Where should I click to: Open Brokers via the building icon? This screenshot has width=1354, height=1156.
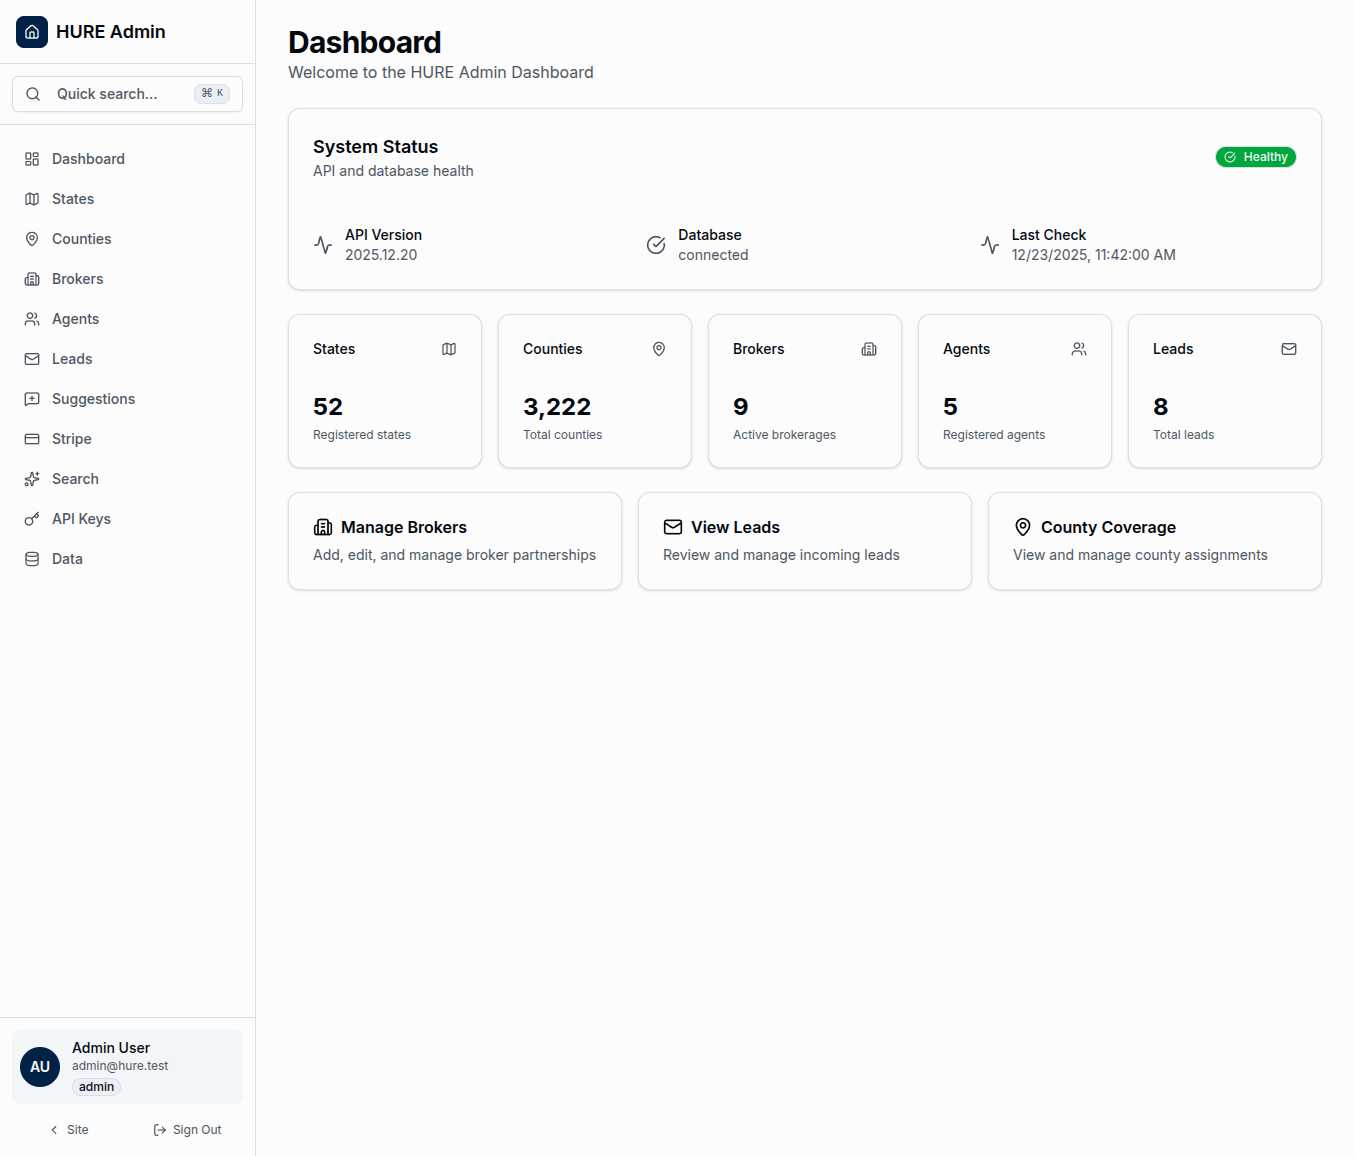(x=31, y=279)
